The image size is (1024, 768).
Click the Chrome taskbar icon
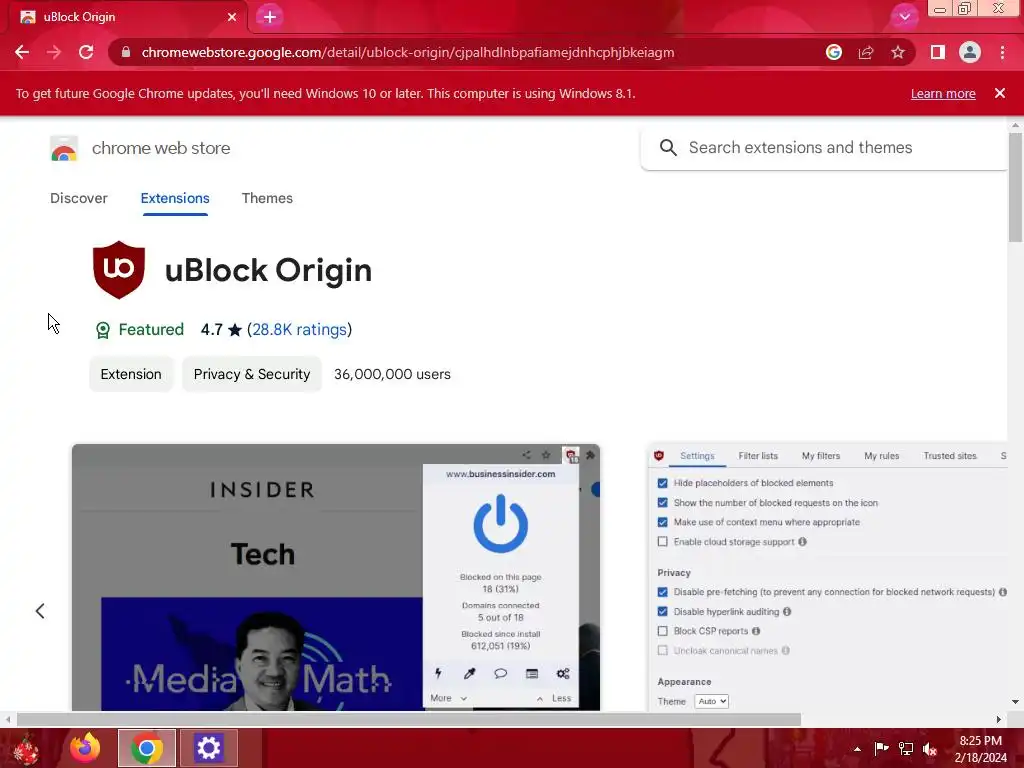pos(147,748)
